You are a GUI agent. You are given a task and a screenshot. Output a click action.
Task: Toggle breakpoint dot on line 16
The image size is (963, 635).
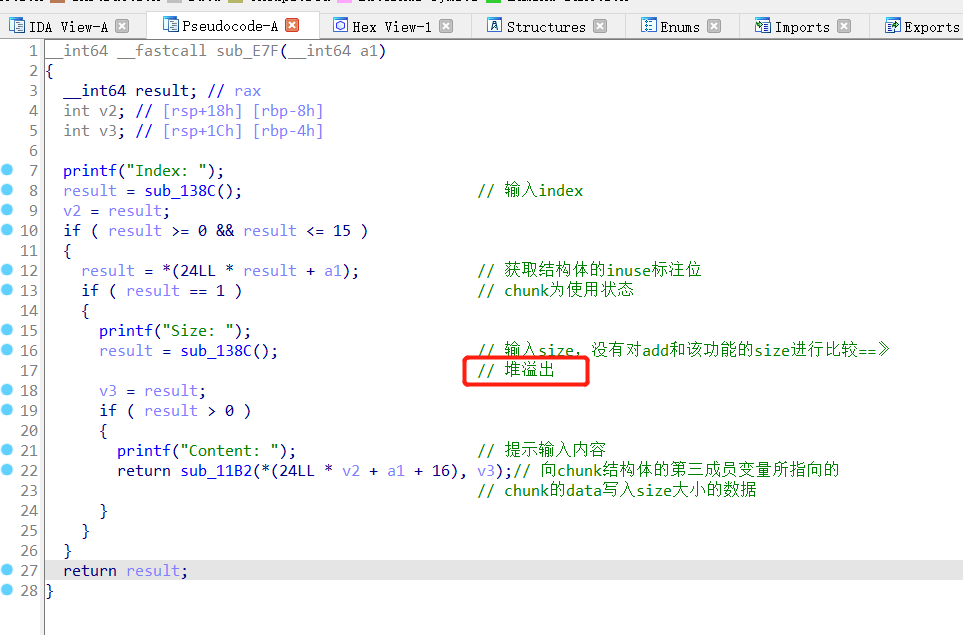(7, 349)
